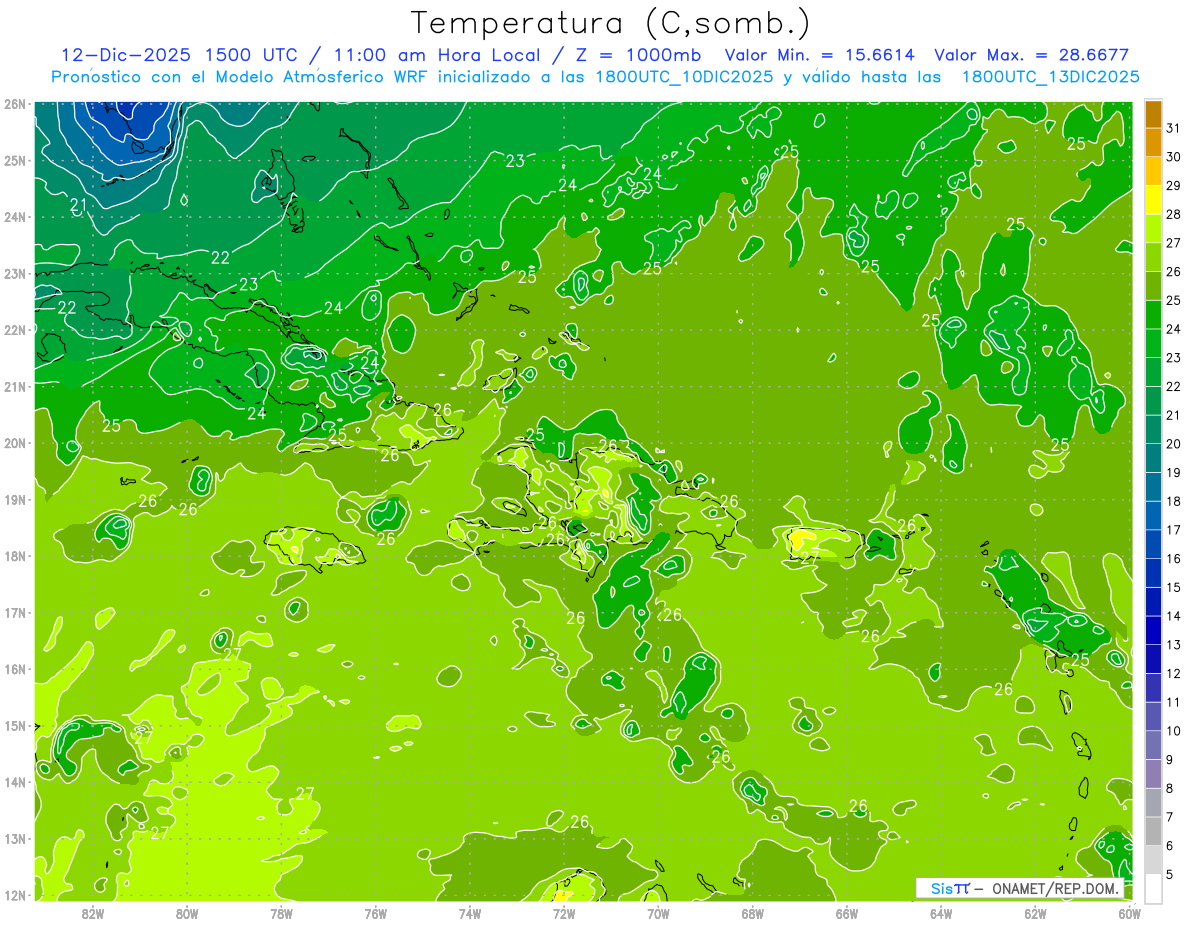
Task: Click the legend value 24
Action: pos(1174,329)
